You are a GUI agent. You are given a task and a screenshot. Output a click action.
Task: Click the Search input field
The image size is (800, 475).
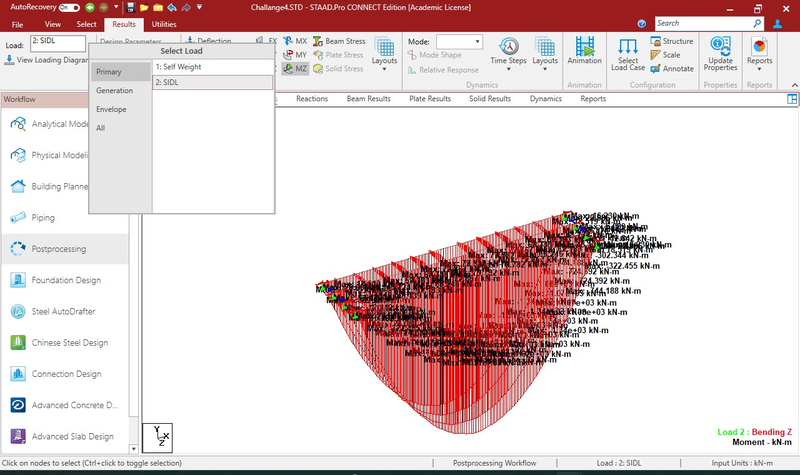click(708, 23)
